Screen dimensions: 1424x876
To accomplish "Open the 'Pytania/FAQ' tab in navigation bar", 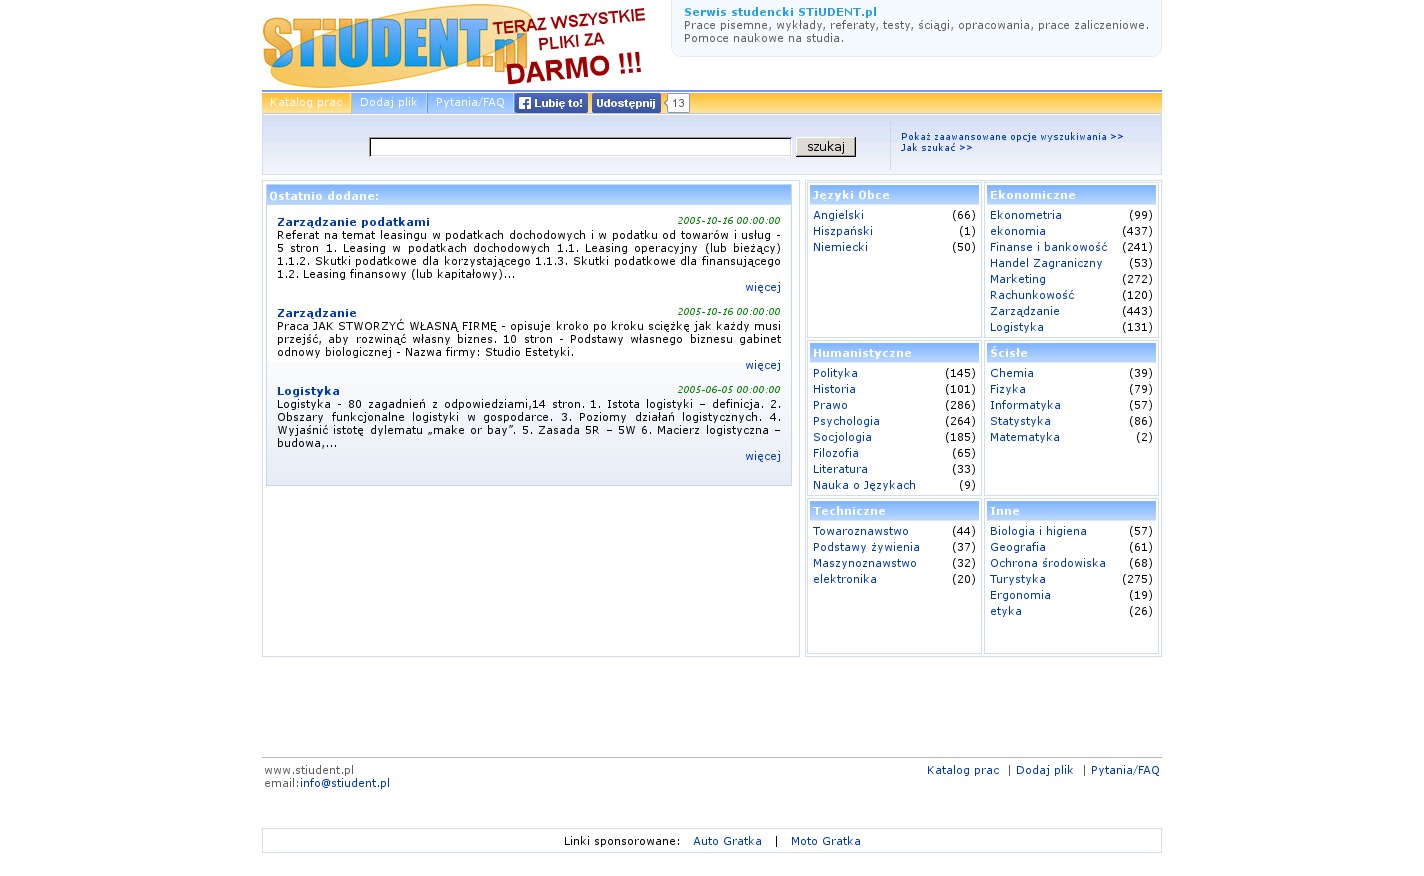I will coord(470,103).
